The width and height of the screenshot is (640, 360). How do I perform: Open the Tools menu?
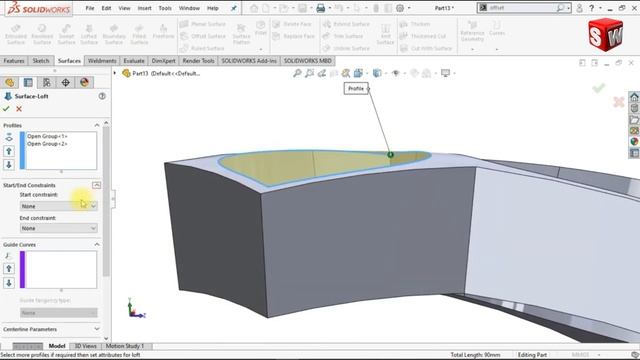(165, 8)
